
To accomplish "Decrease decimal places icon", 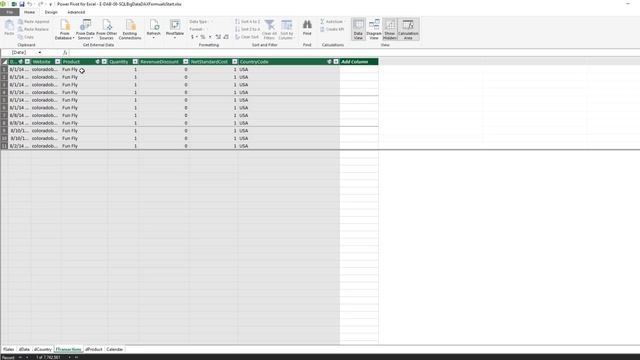I will 226,37.
